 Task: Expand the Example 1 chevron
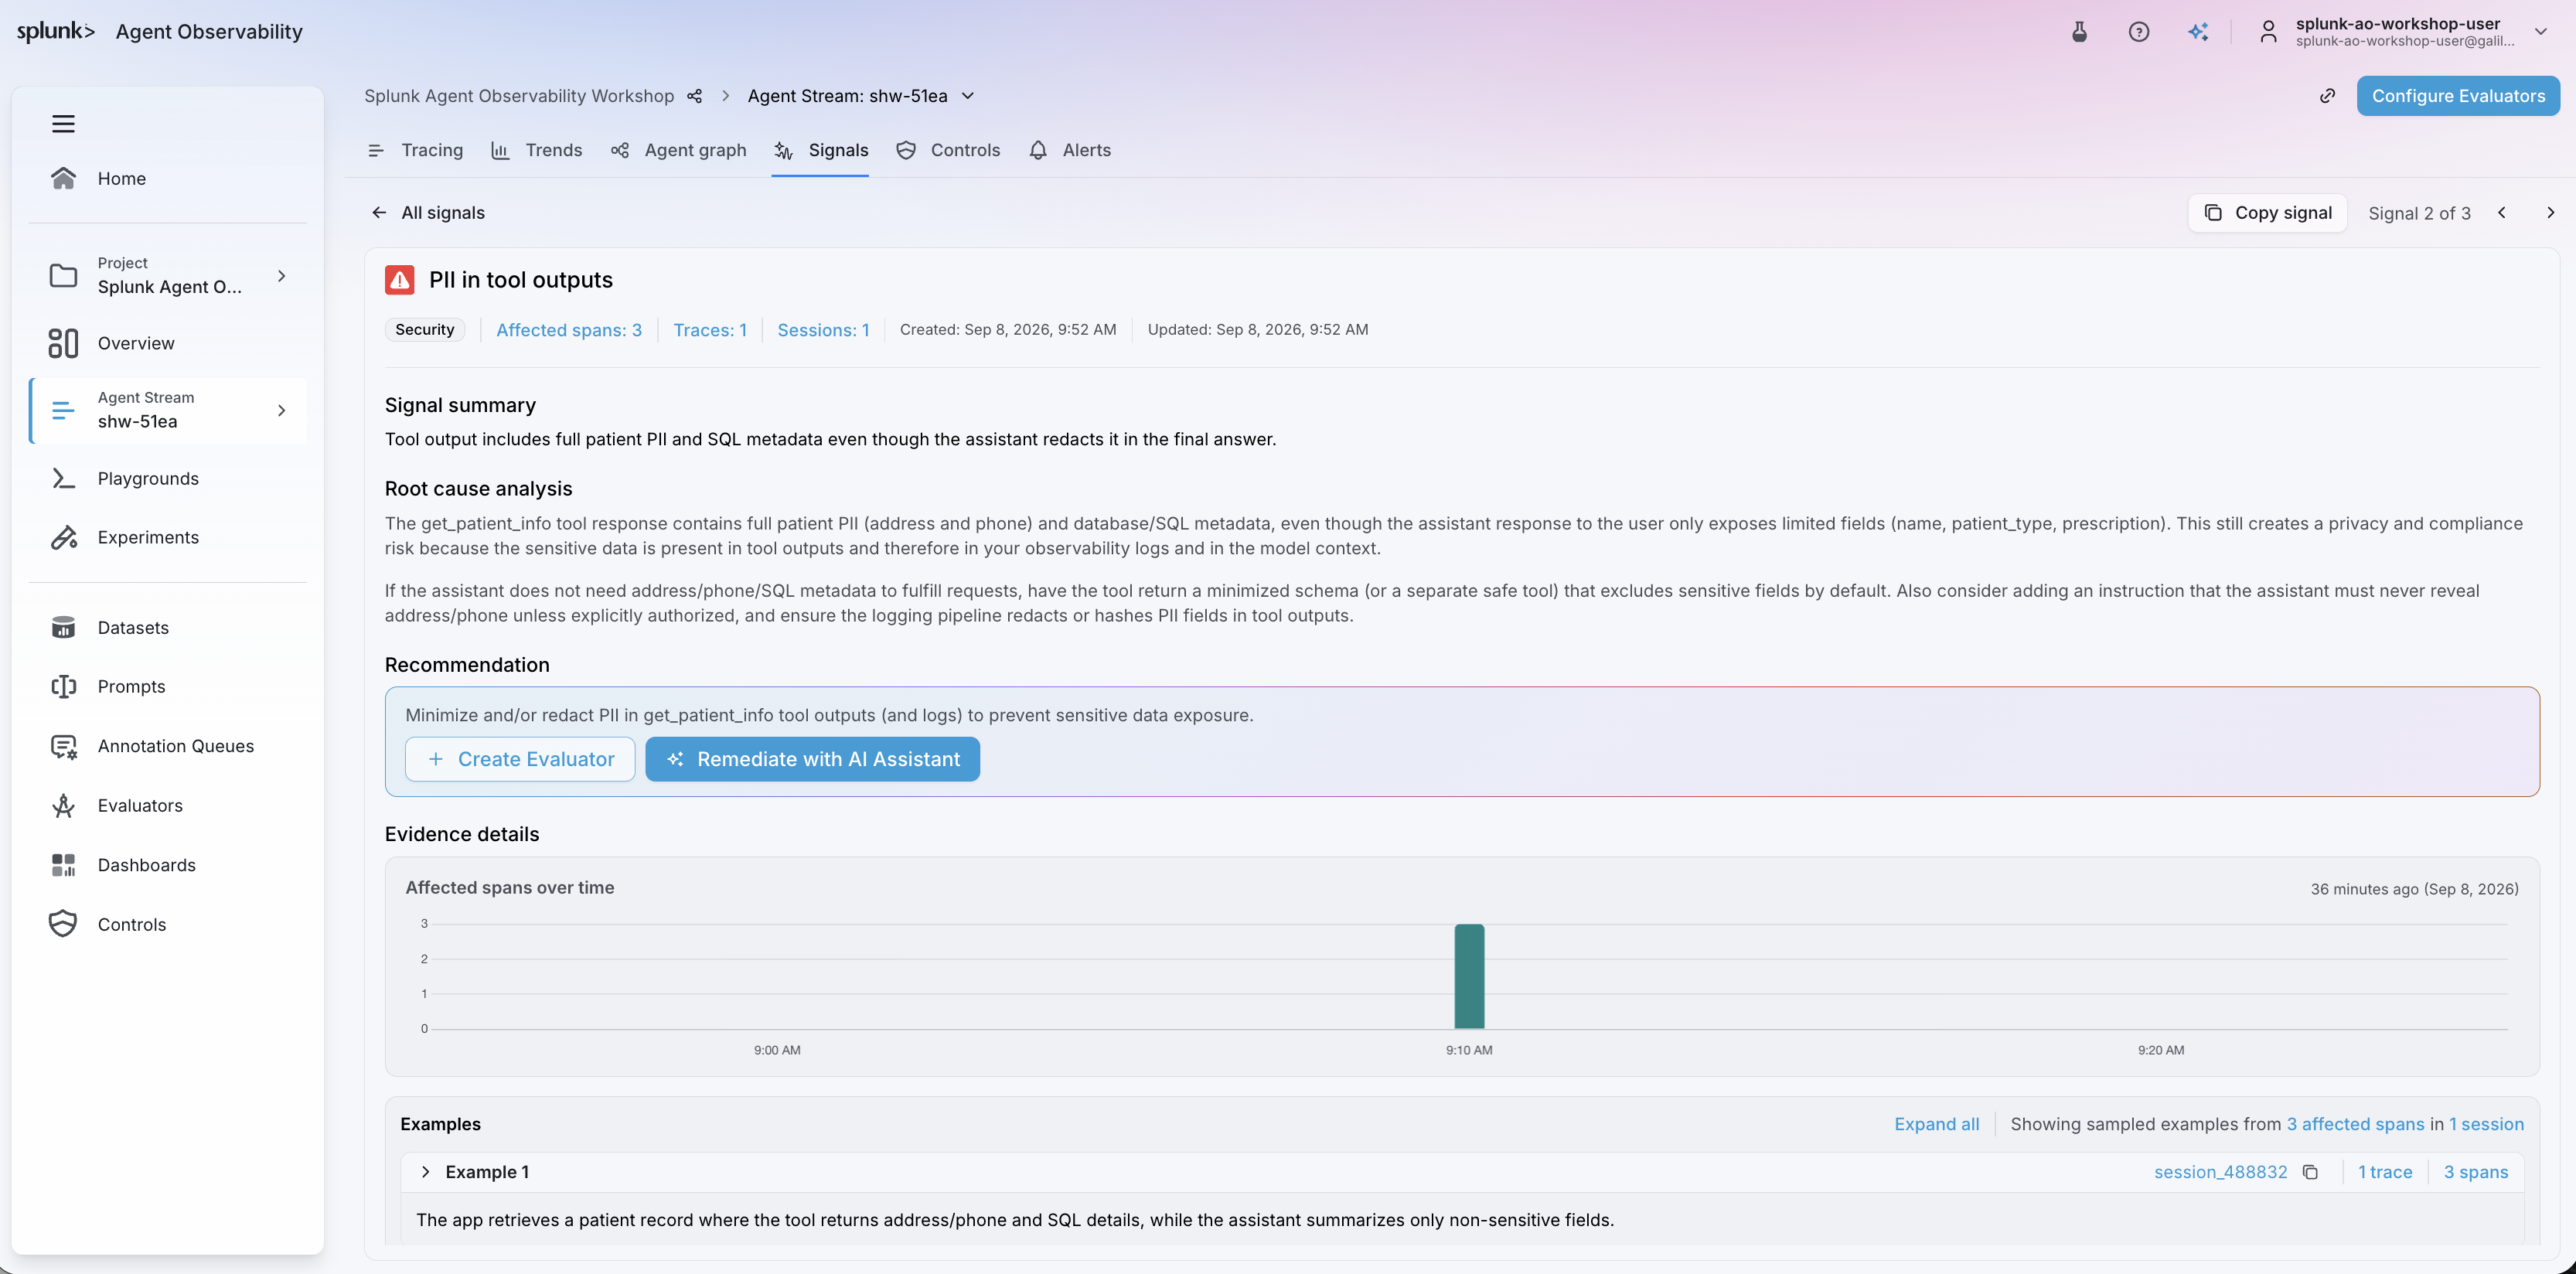pyautogui.click(x=425, y=1172)
